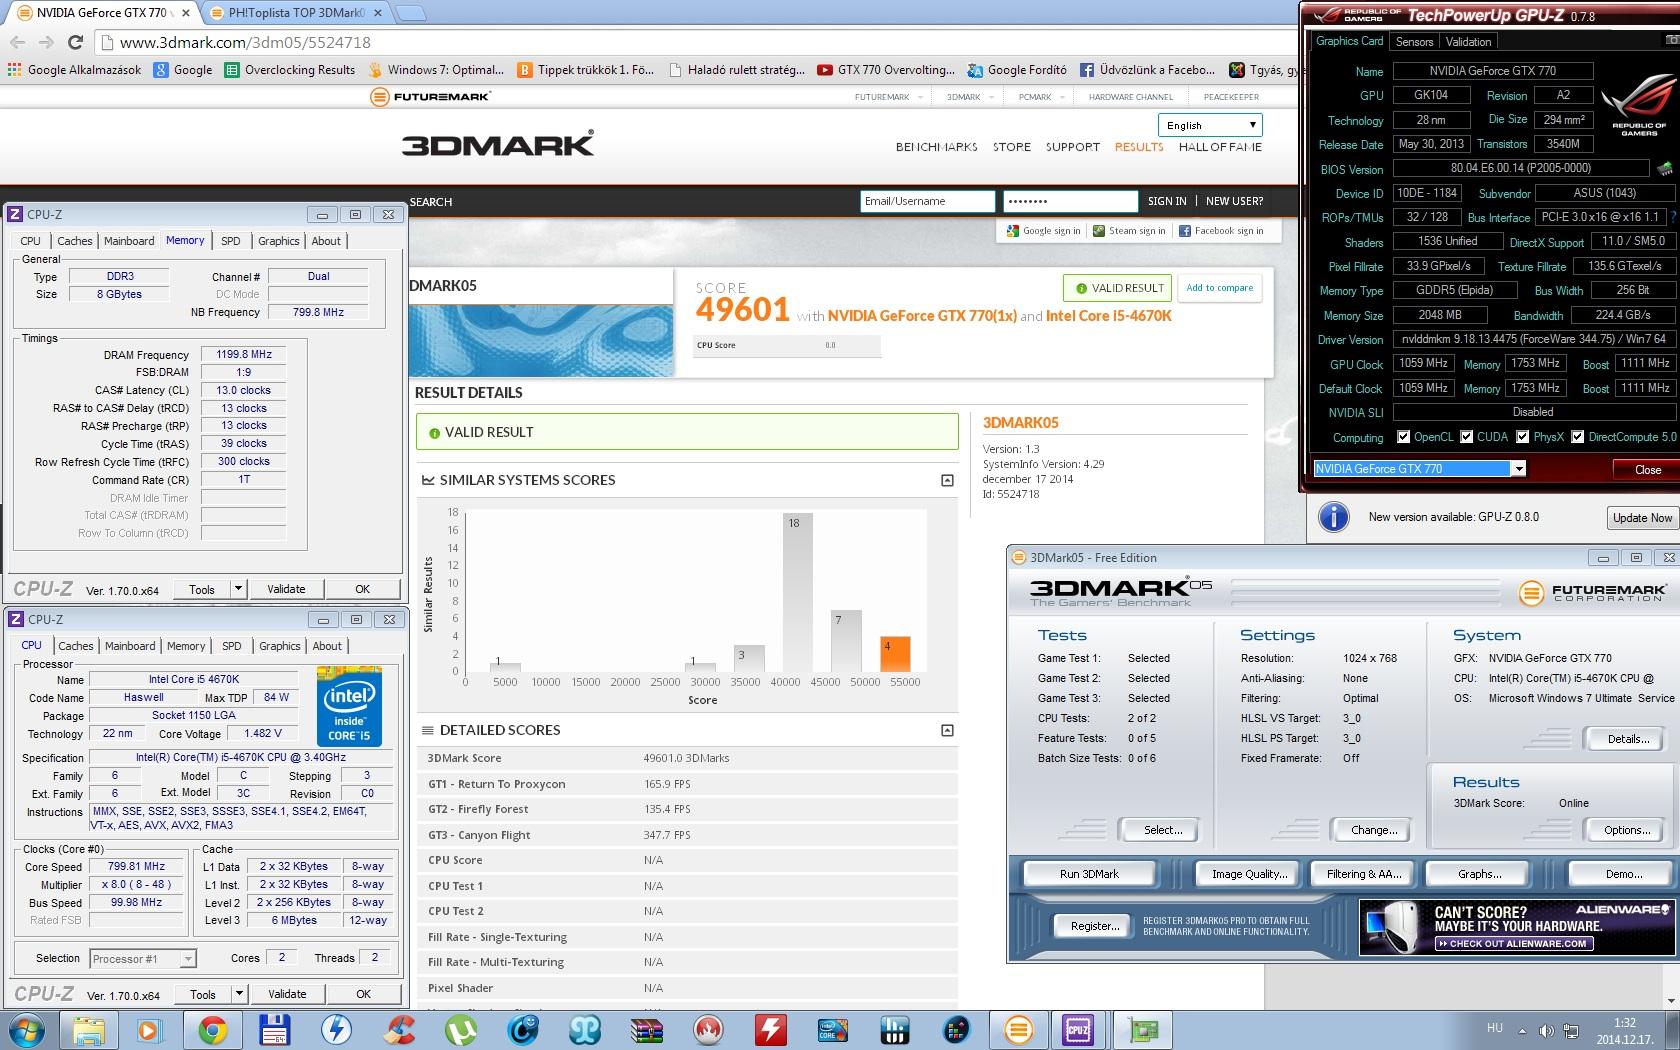Reload the 3DMark results page
Screen dimensions: 1680x1050
[x=75, y=42]
